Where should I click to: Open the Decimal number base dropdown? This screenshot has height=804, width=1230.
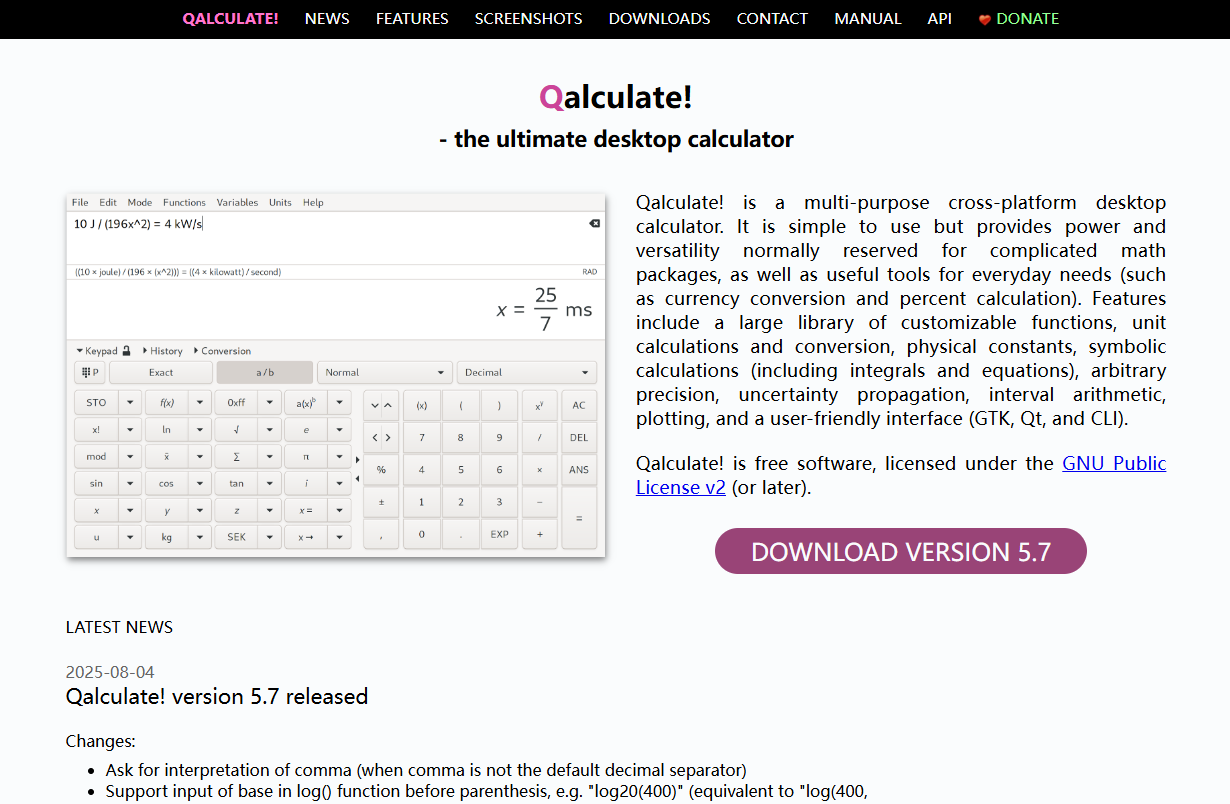pyautogui.click(x=527, y=372)
